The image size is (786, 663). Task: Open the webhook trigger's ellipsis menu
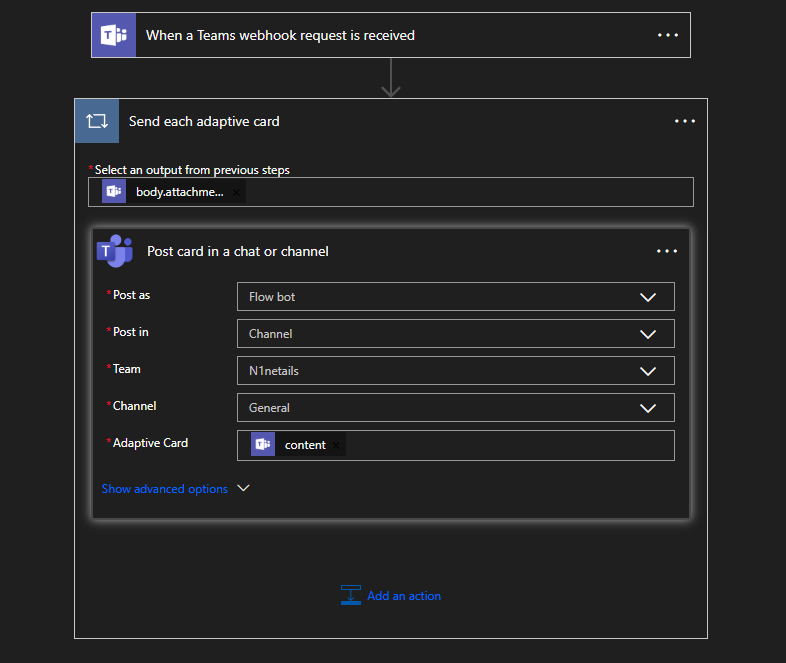coord(667,35)
